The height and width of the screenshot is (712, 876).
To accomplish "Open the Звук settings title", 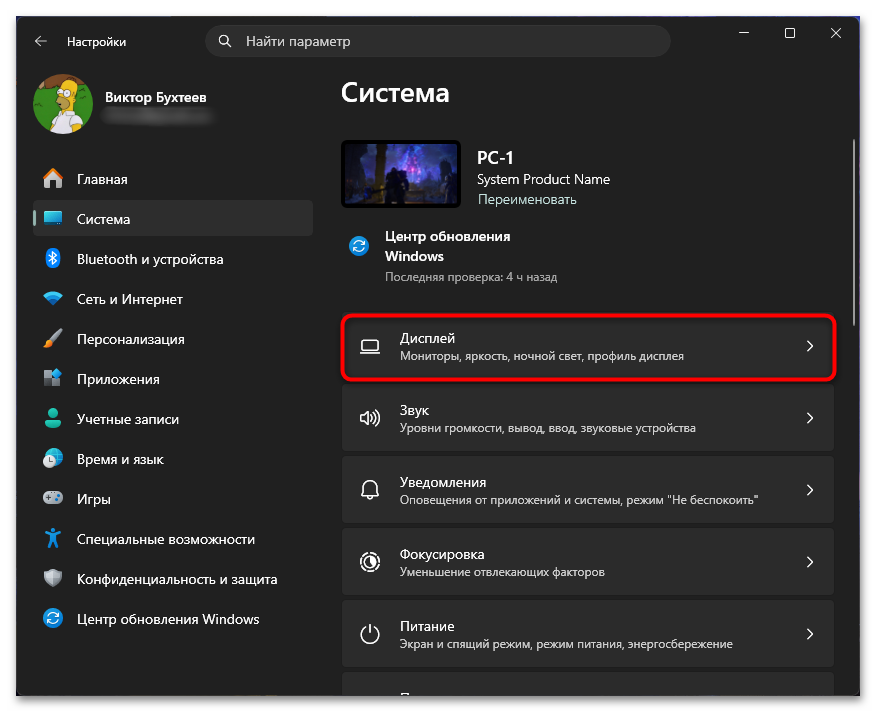I will pos(415,410).
